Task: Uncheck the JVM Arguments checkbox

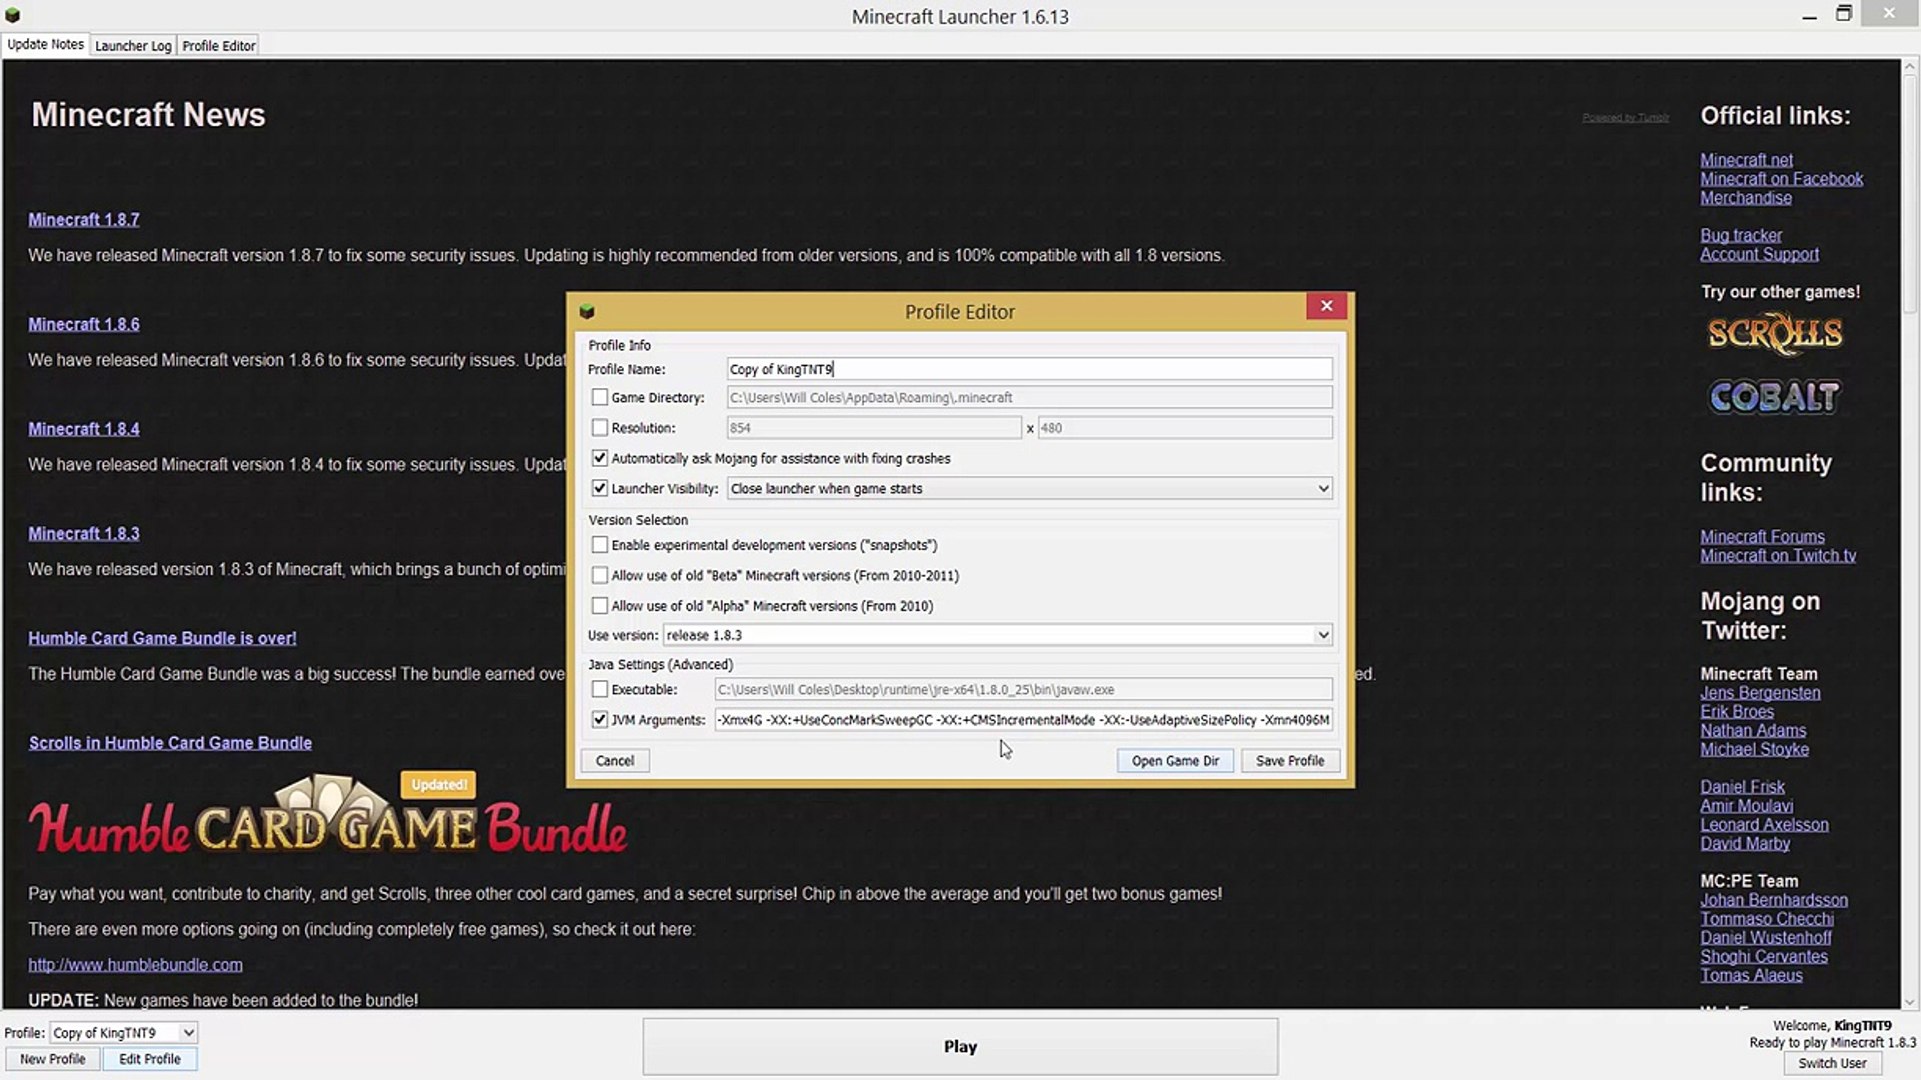Action: click(x=600, y=719)
